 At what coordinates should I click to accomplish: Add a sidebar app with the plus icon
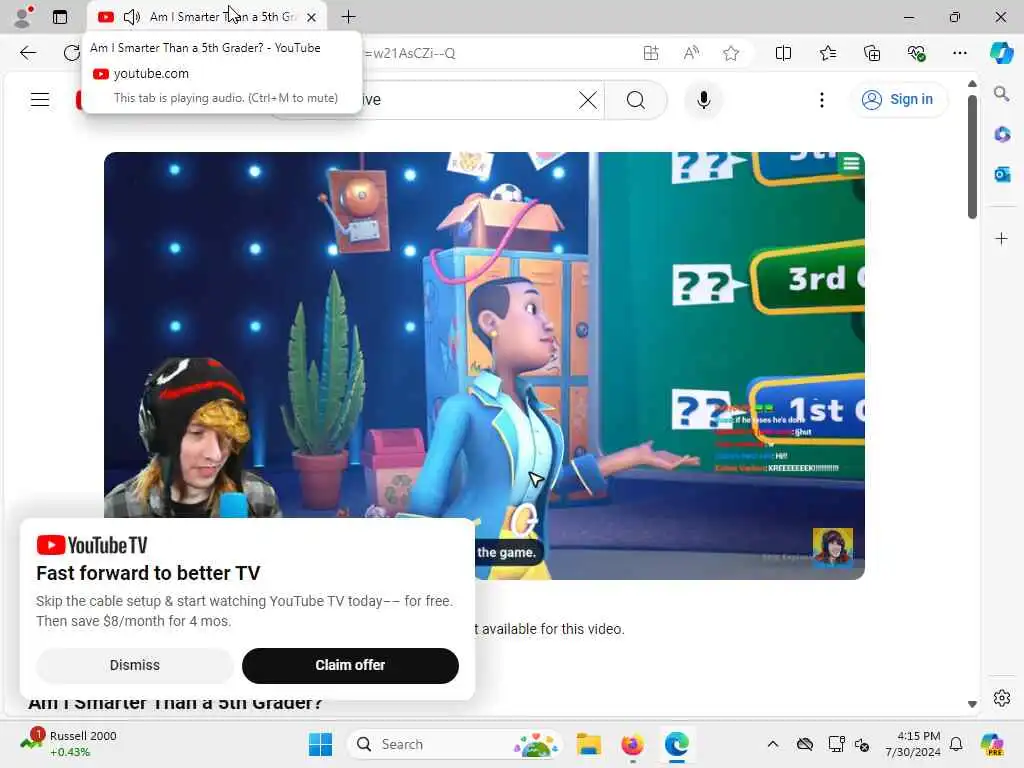click(1001, 238)
